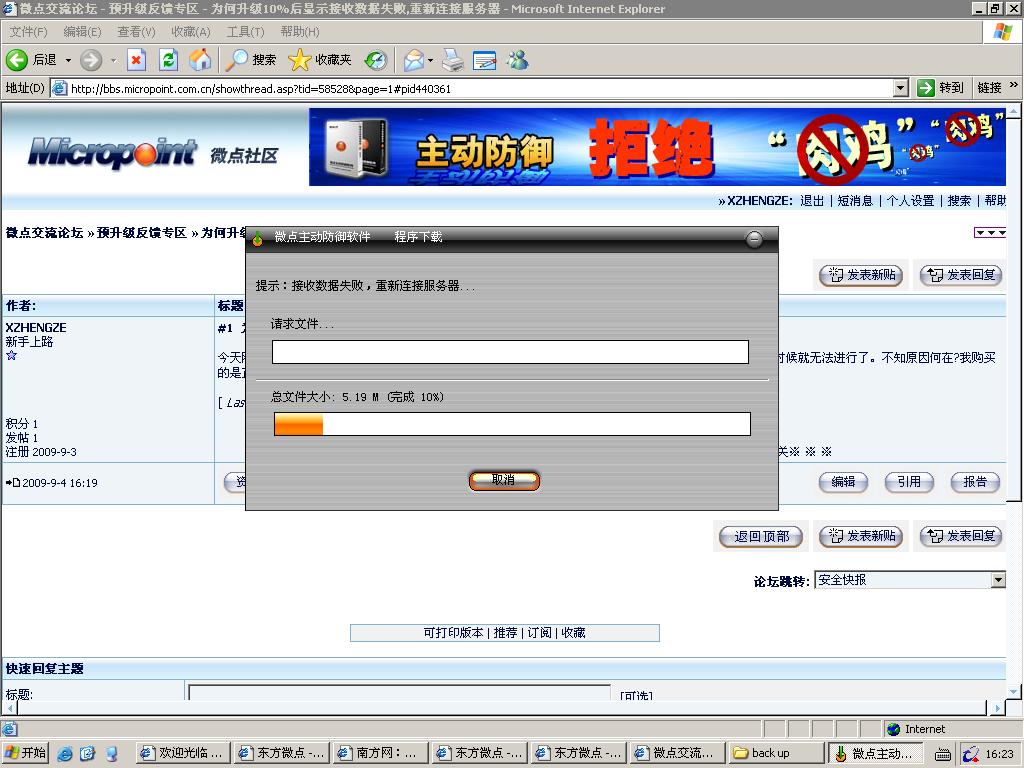The width and height of the screenshot is (1024, 768).
Task: Click the 主动防御 banner advertisement
Action: (657, 147)
